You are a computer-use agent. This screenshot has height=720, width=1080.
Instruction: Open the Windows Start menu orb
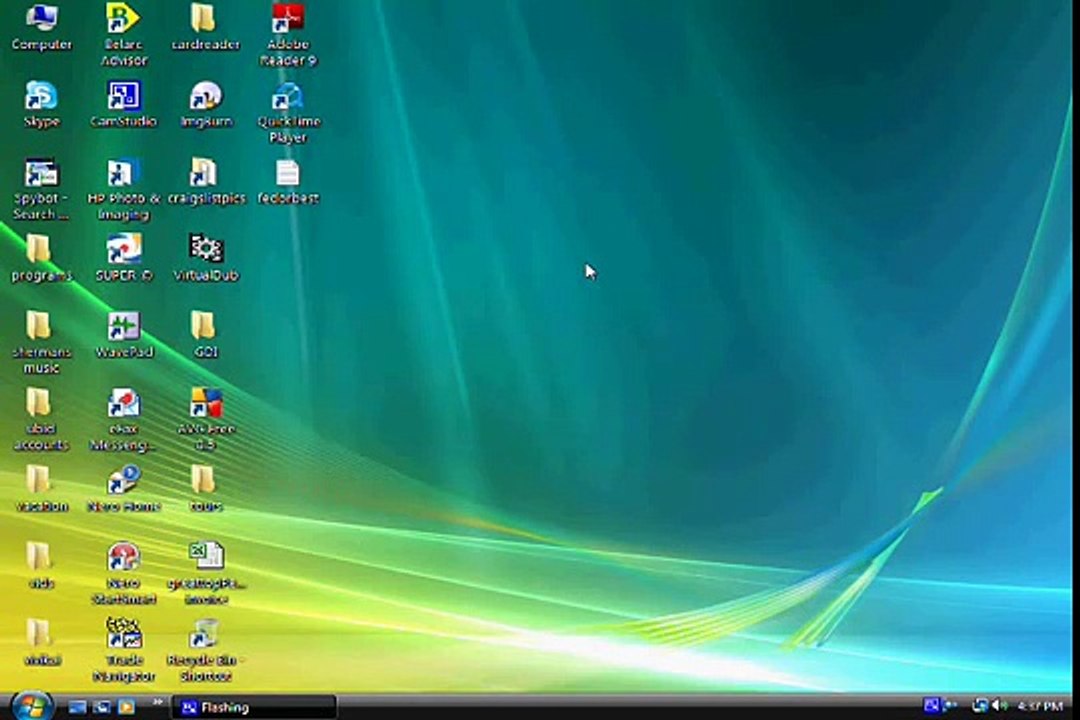coord(31,706)
